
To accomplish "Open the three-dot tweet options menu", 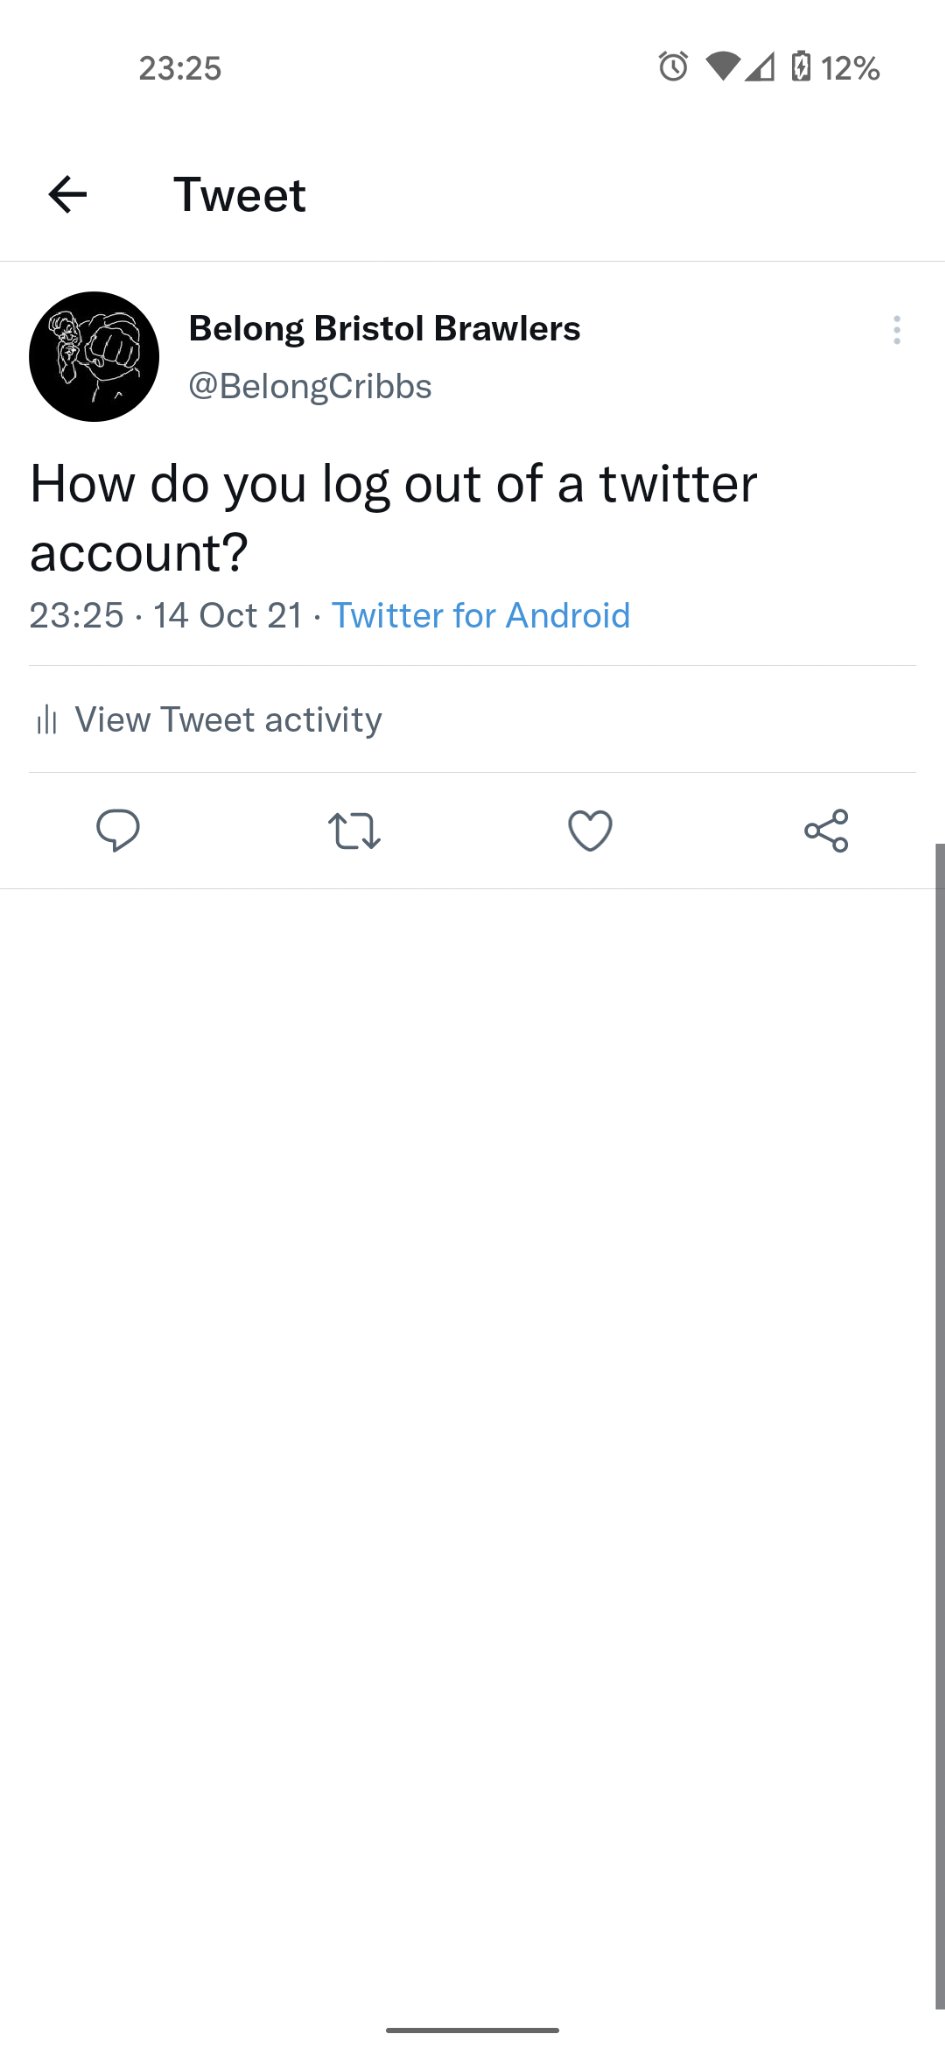I will tap(897, 330).
